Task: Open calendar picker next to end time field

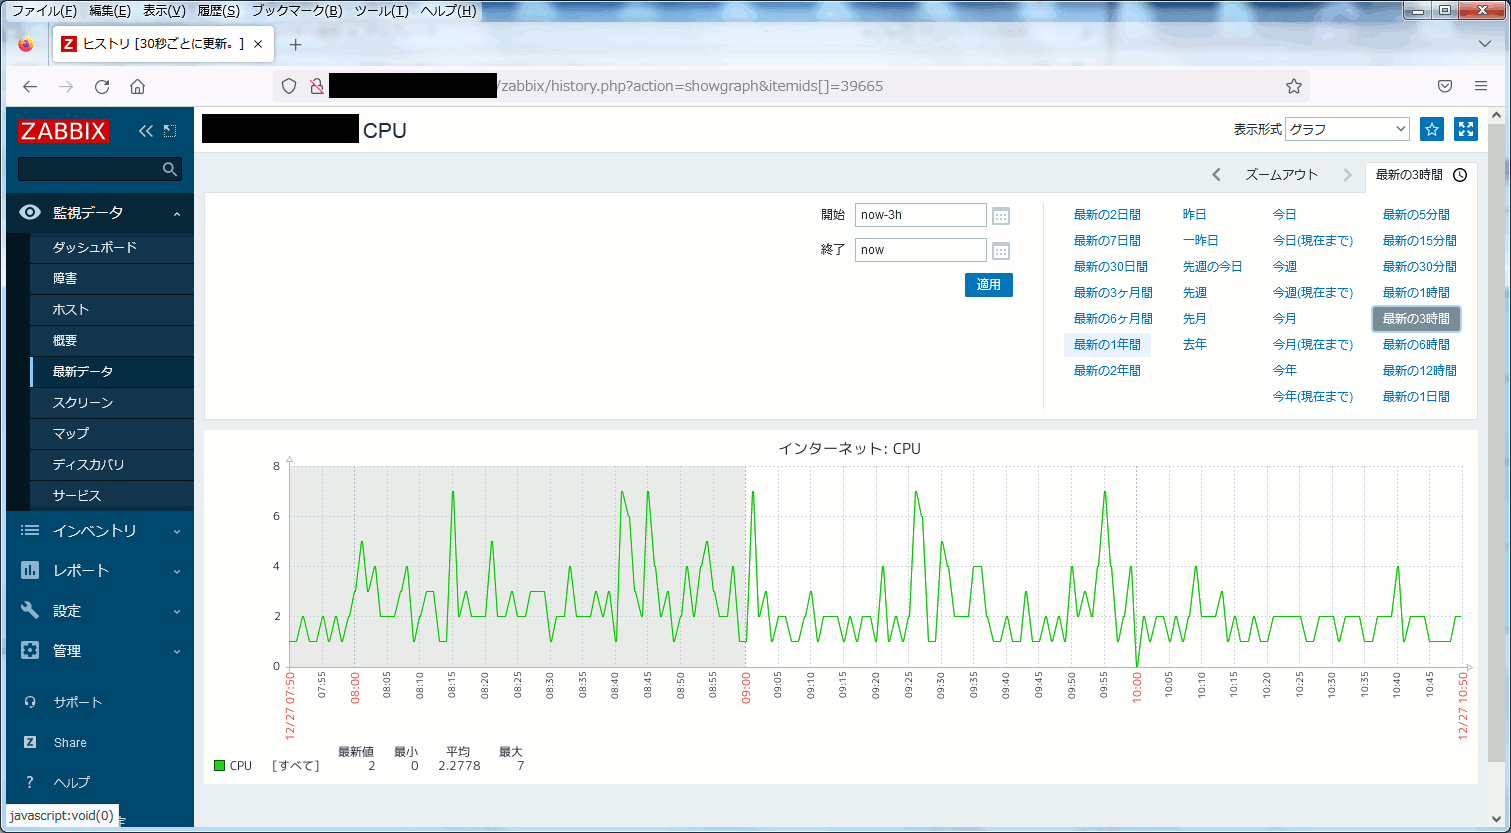Action: click(x=1001, y=251)
